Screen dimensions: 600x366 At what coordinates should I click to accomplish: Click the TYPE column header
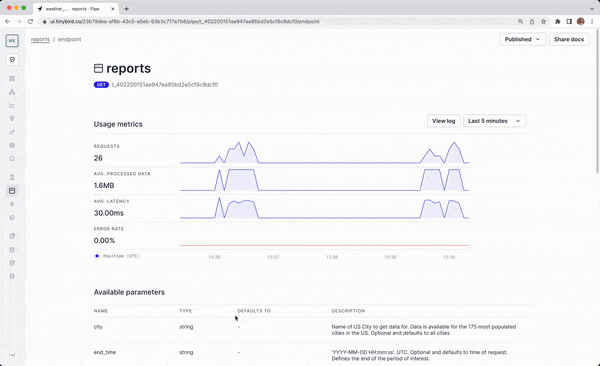pyautogui.click(x=186, y=311)
